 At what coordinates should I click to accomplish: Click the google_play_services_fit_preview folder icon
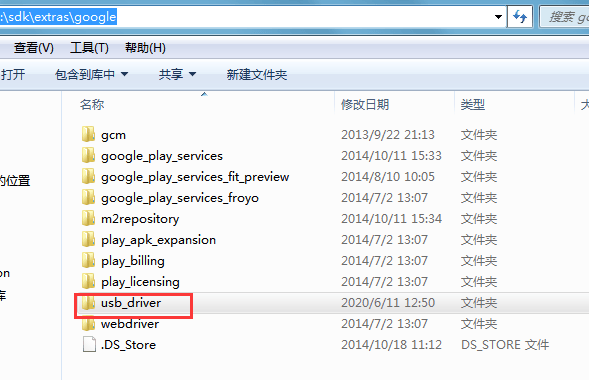[x=89, y=176]
